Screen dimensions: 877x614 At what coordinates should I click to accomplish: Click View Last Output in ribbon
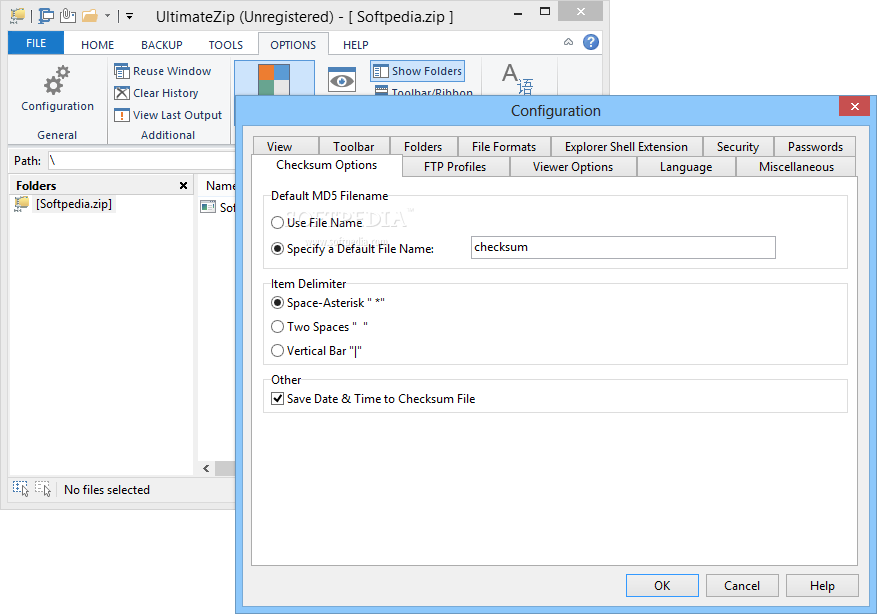click(x=168, y=115)
